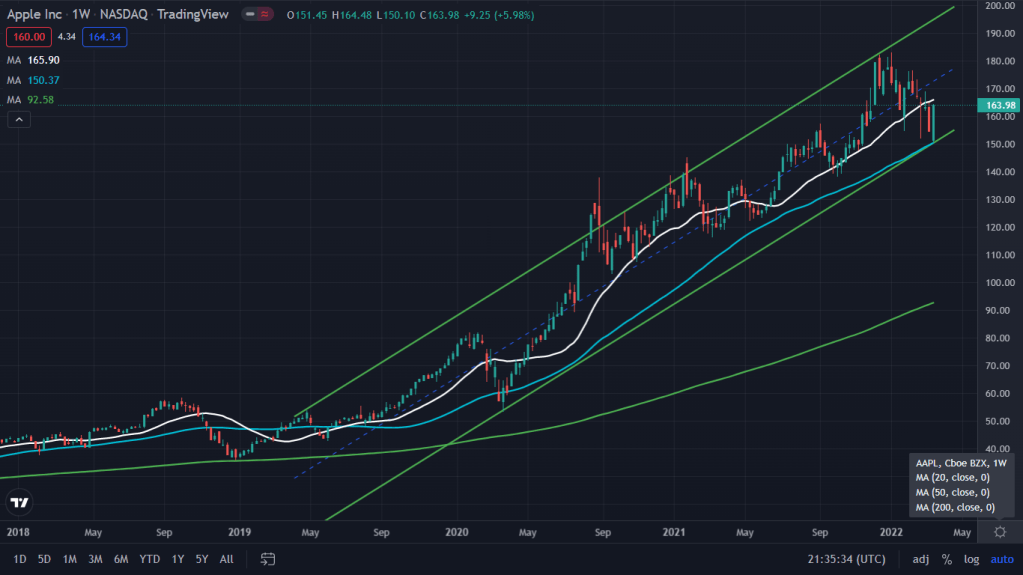Toggle percent scale mode
The width and height of the screenshot is (1023, 575).
(x=946, y=558)
